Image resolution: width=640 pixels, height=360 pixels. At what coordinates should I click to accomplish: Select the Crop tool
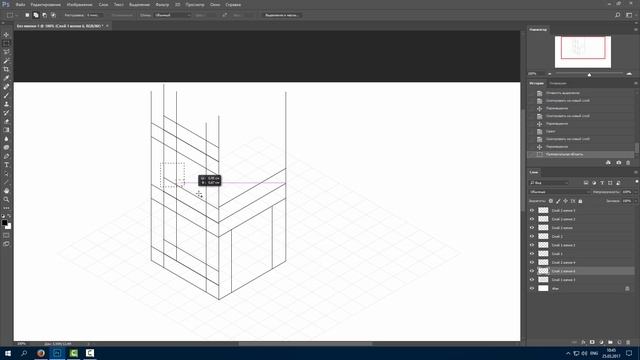(x=6, y=69)
